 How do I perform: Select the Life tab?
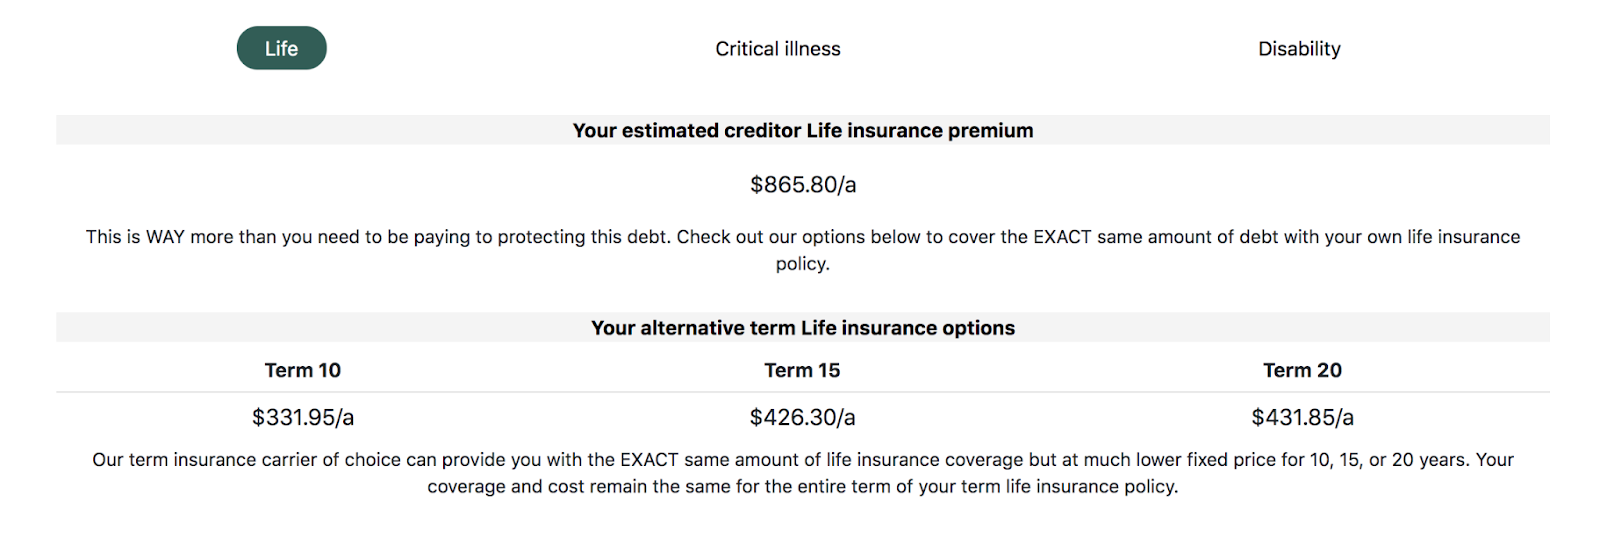click(x=281, y=48)
